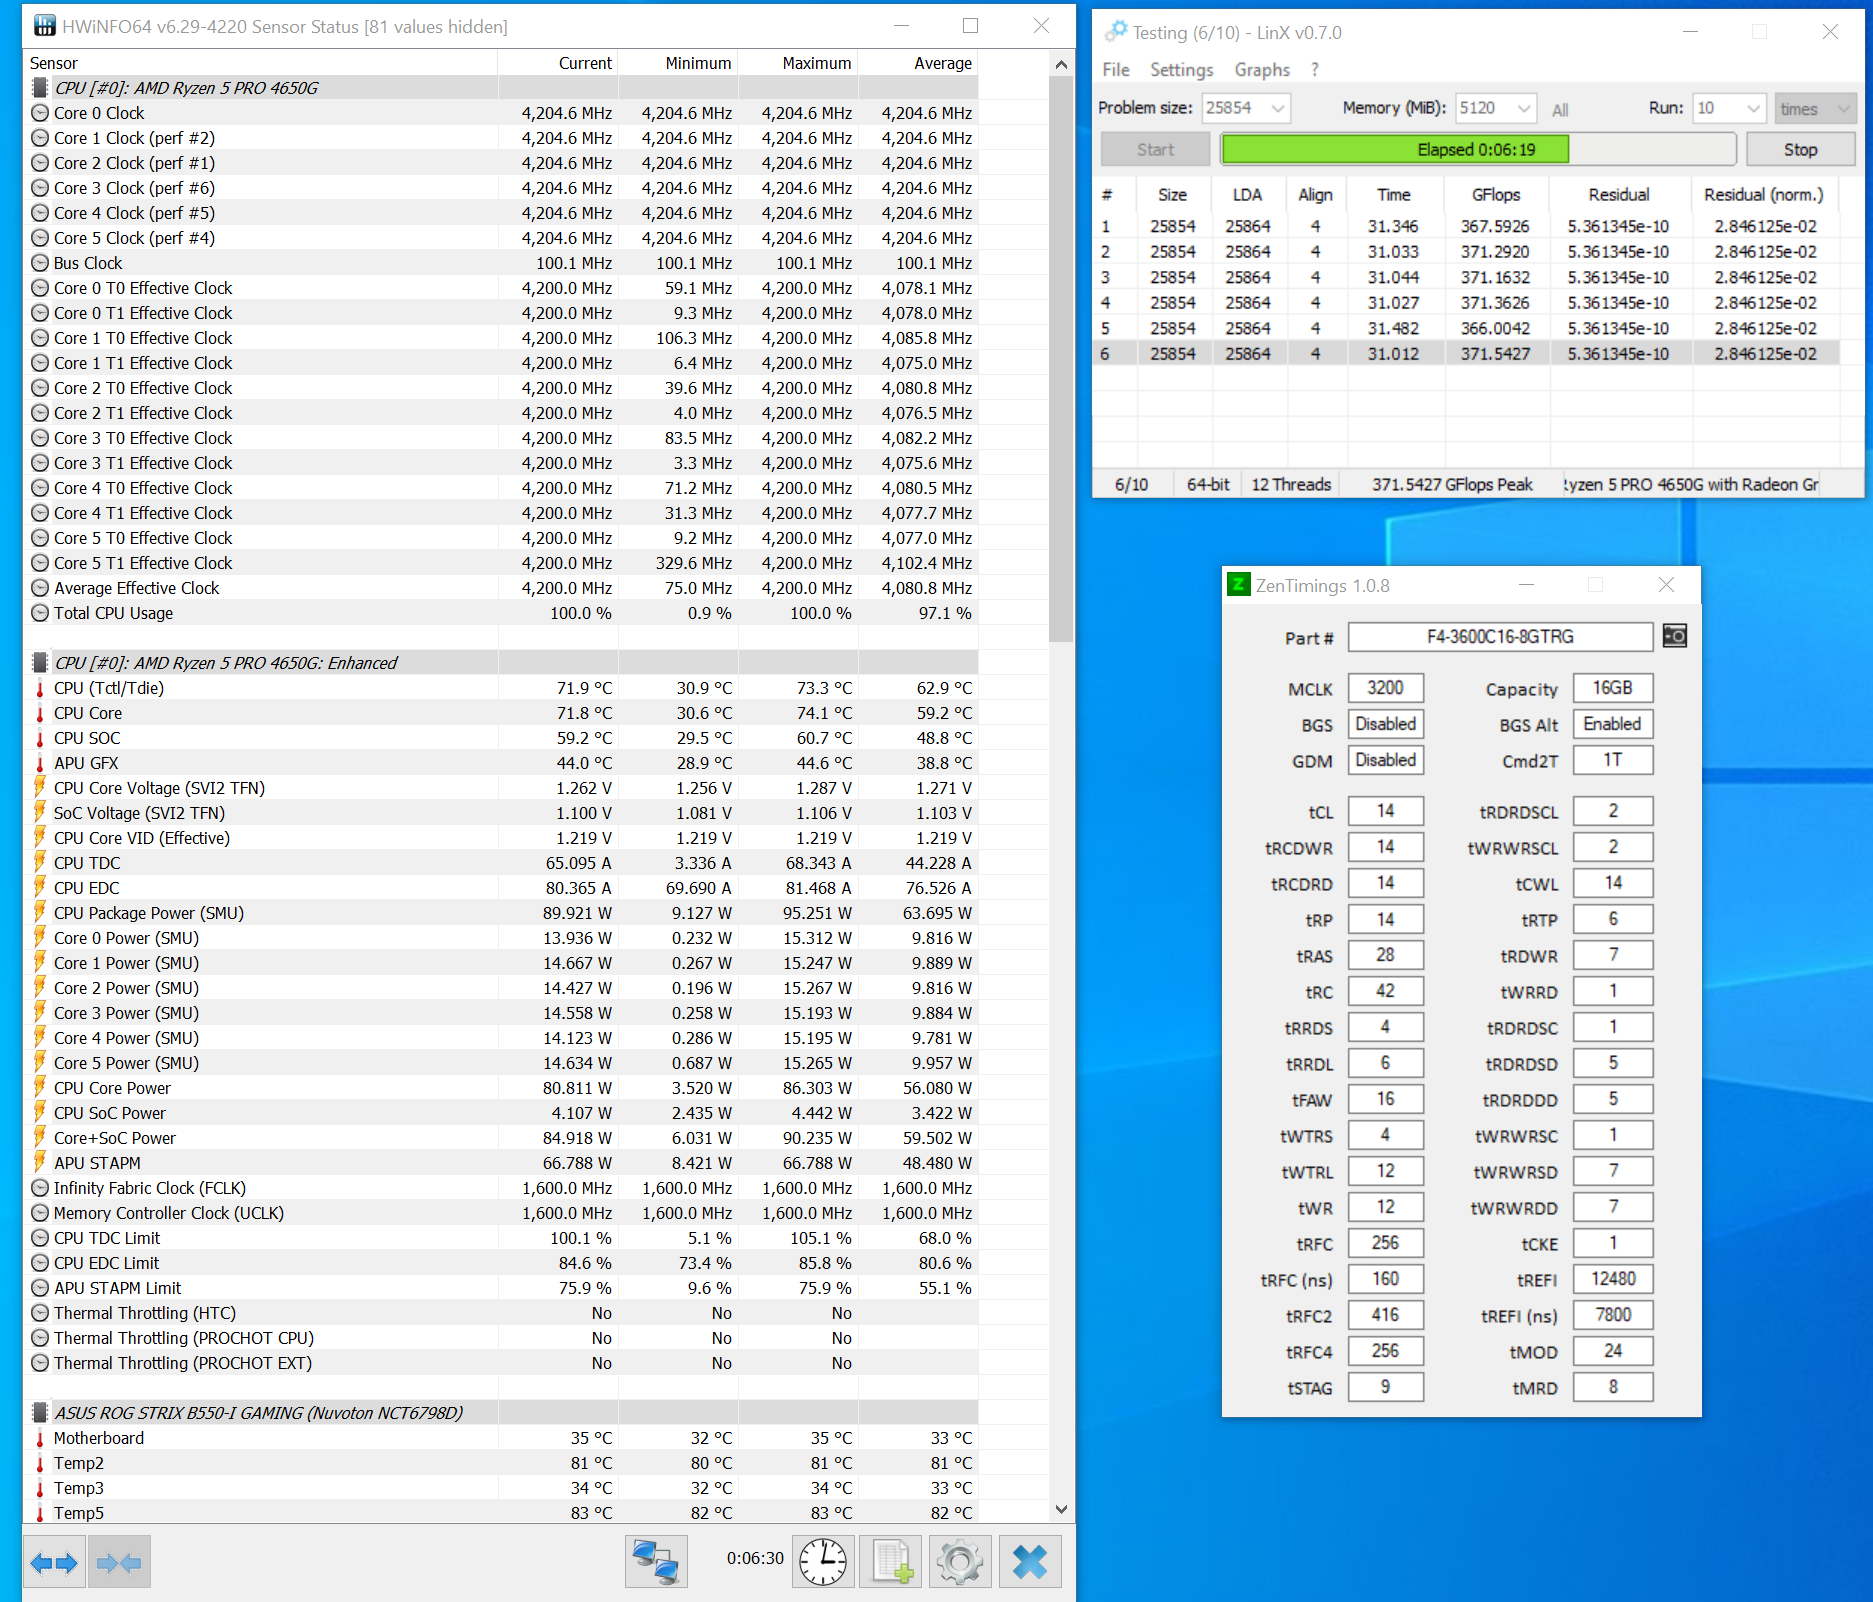The height and width of the screenshot is (1602, 1873).
Task: Click the Part # field in ZenTimings
Action: pyautogui.click(x=1500, y=637)
